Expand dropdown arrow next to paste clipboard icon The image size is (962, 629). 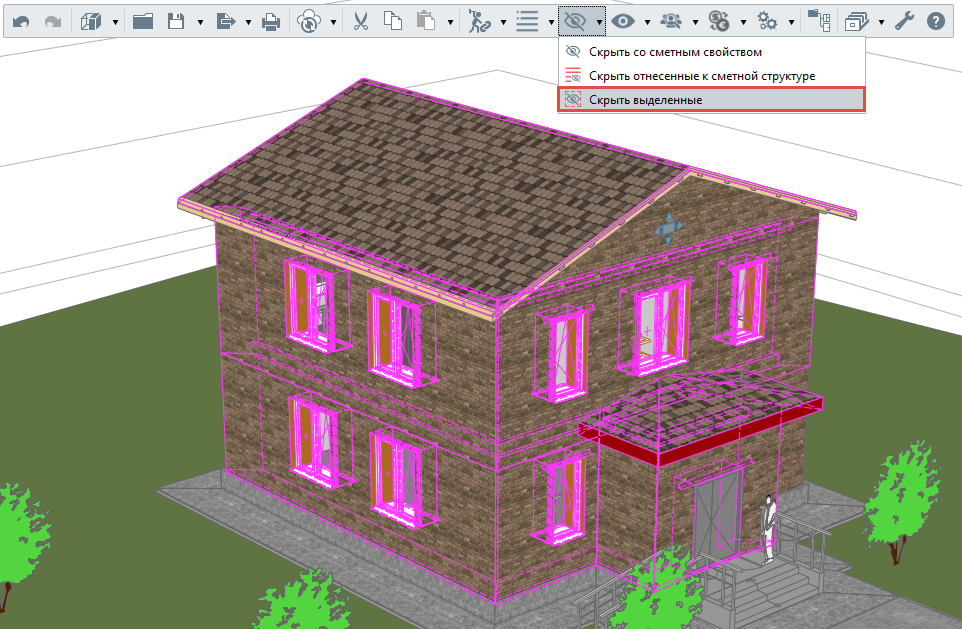coord(450,23)
